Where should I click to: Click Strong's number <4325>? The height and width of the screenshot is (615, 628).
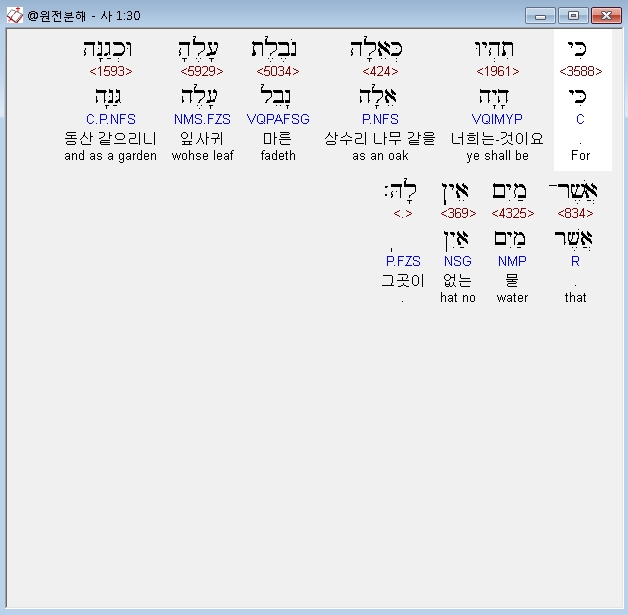513,213
